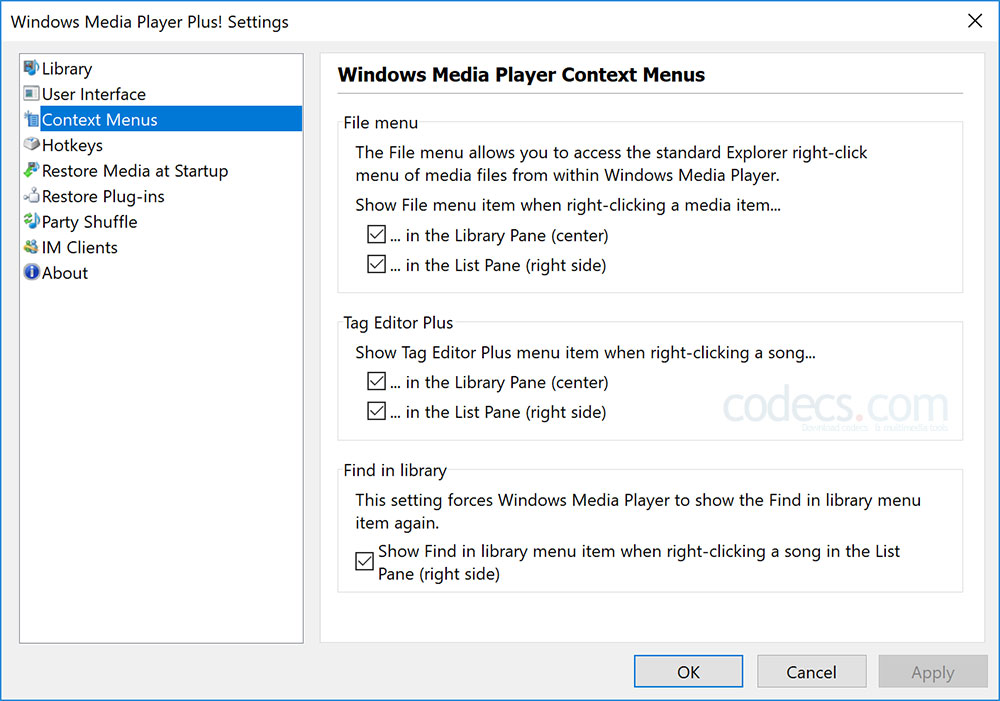Click the IM Clients icon
This screenshot has width=1000, height=701.
[31, 248]
